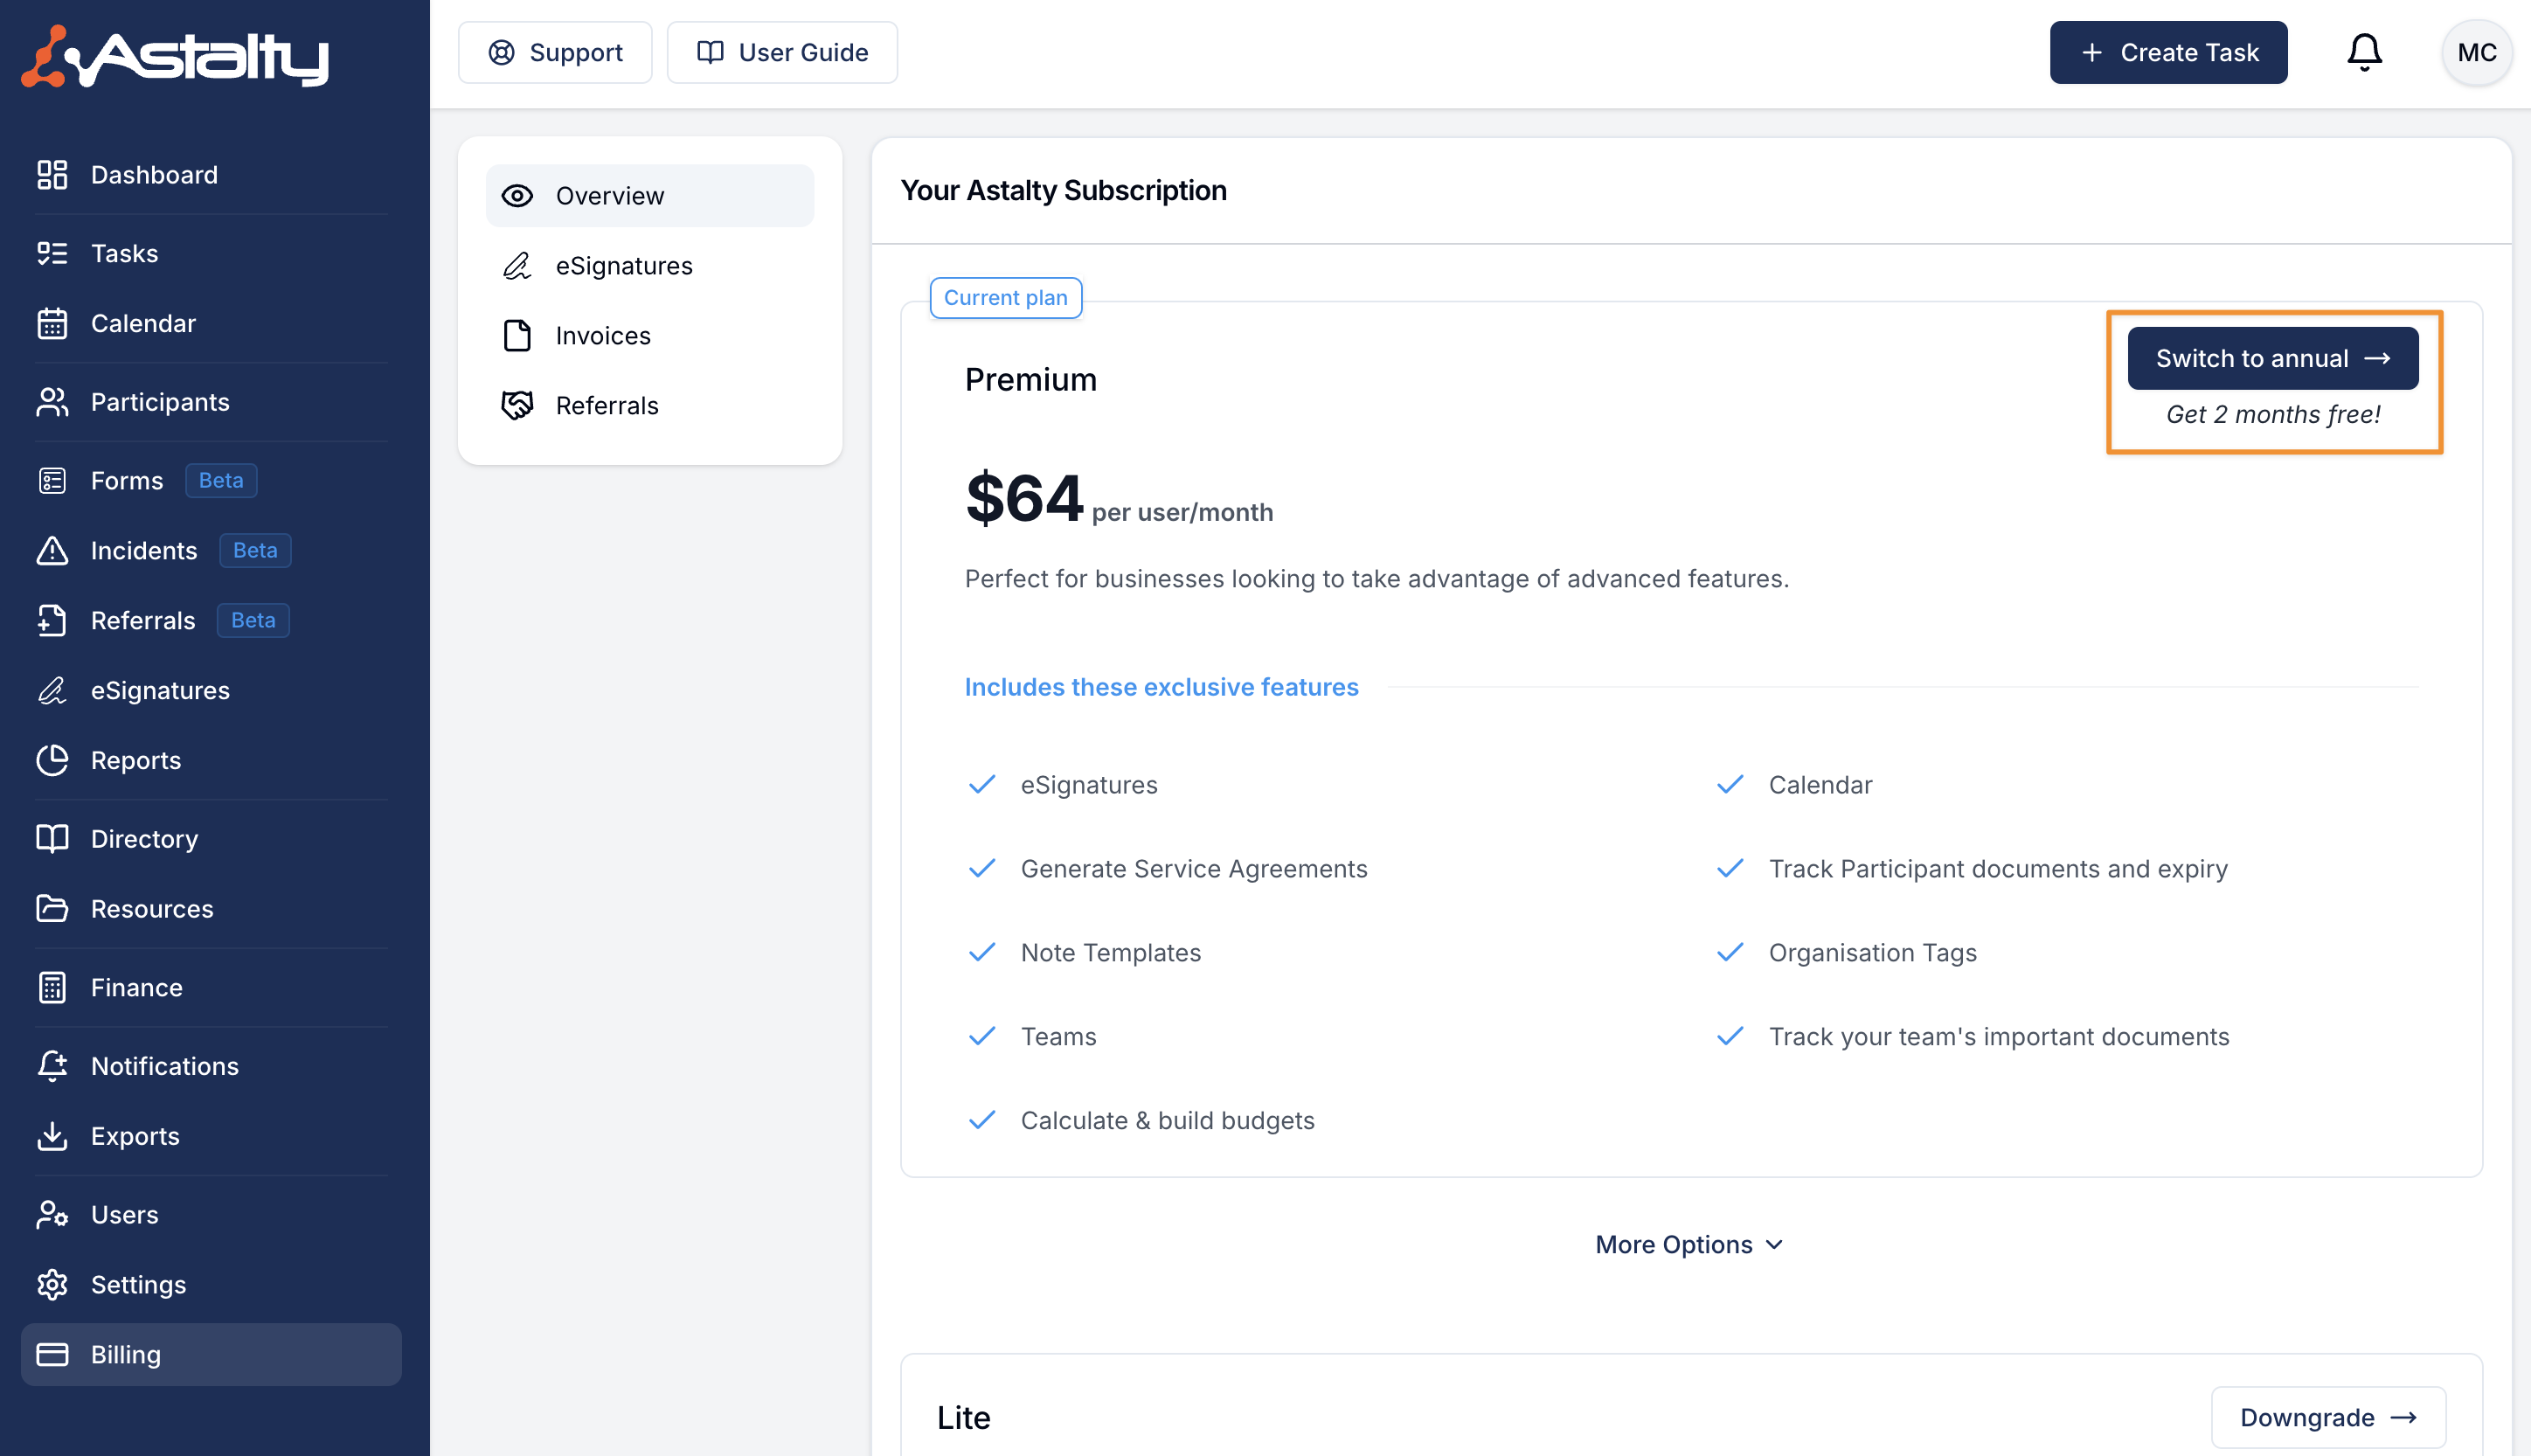2531x1456 pixels.
Task: Open the Reports section
Action: [x=136, y=760]
